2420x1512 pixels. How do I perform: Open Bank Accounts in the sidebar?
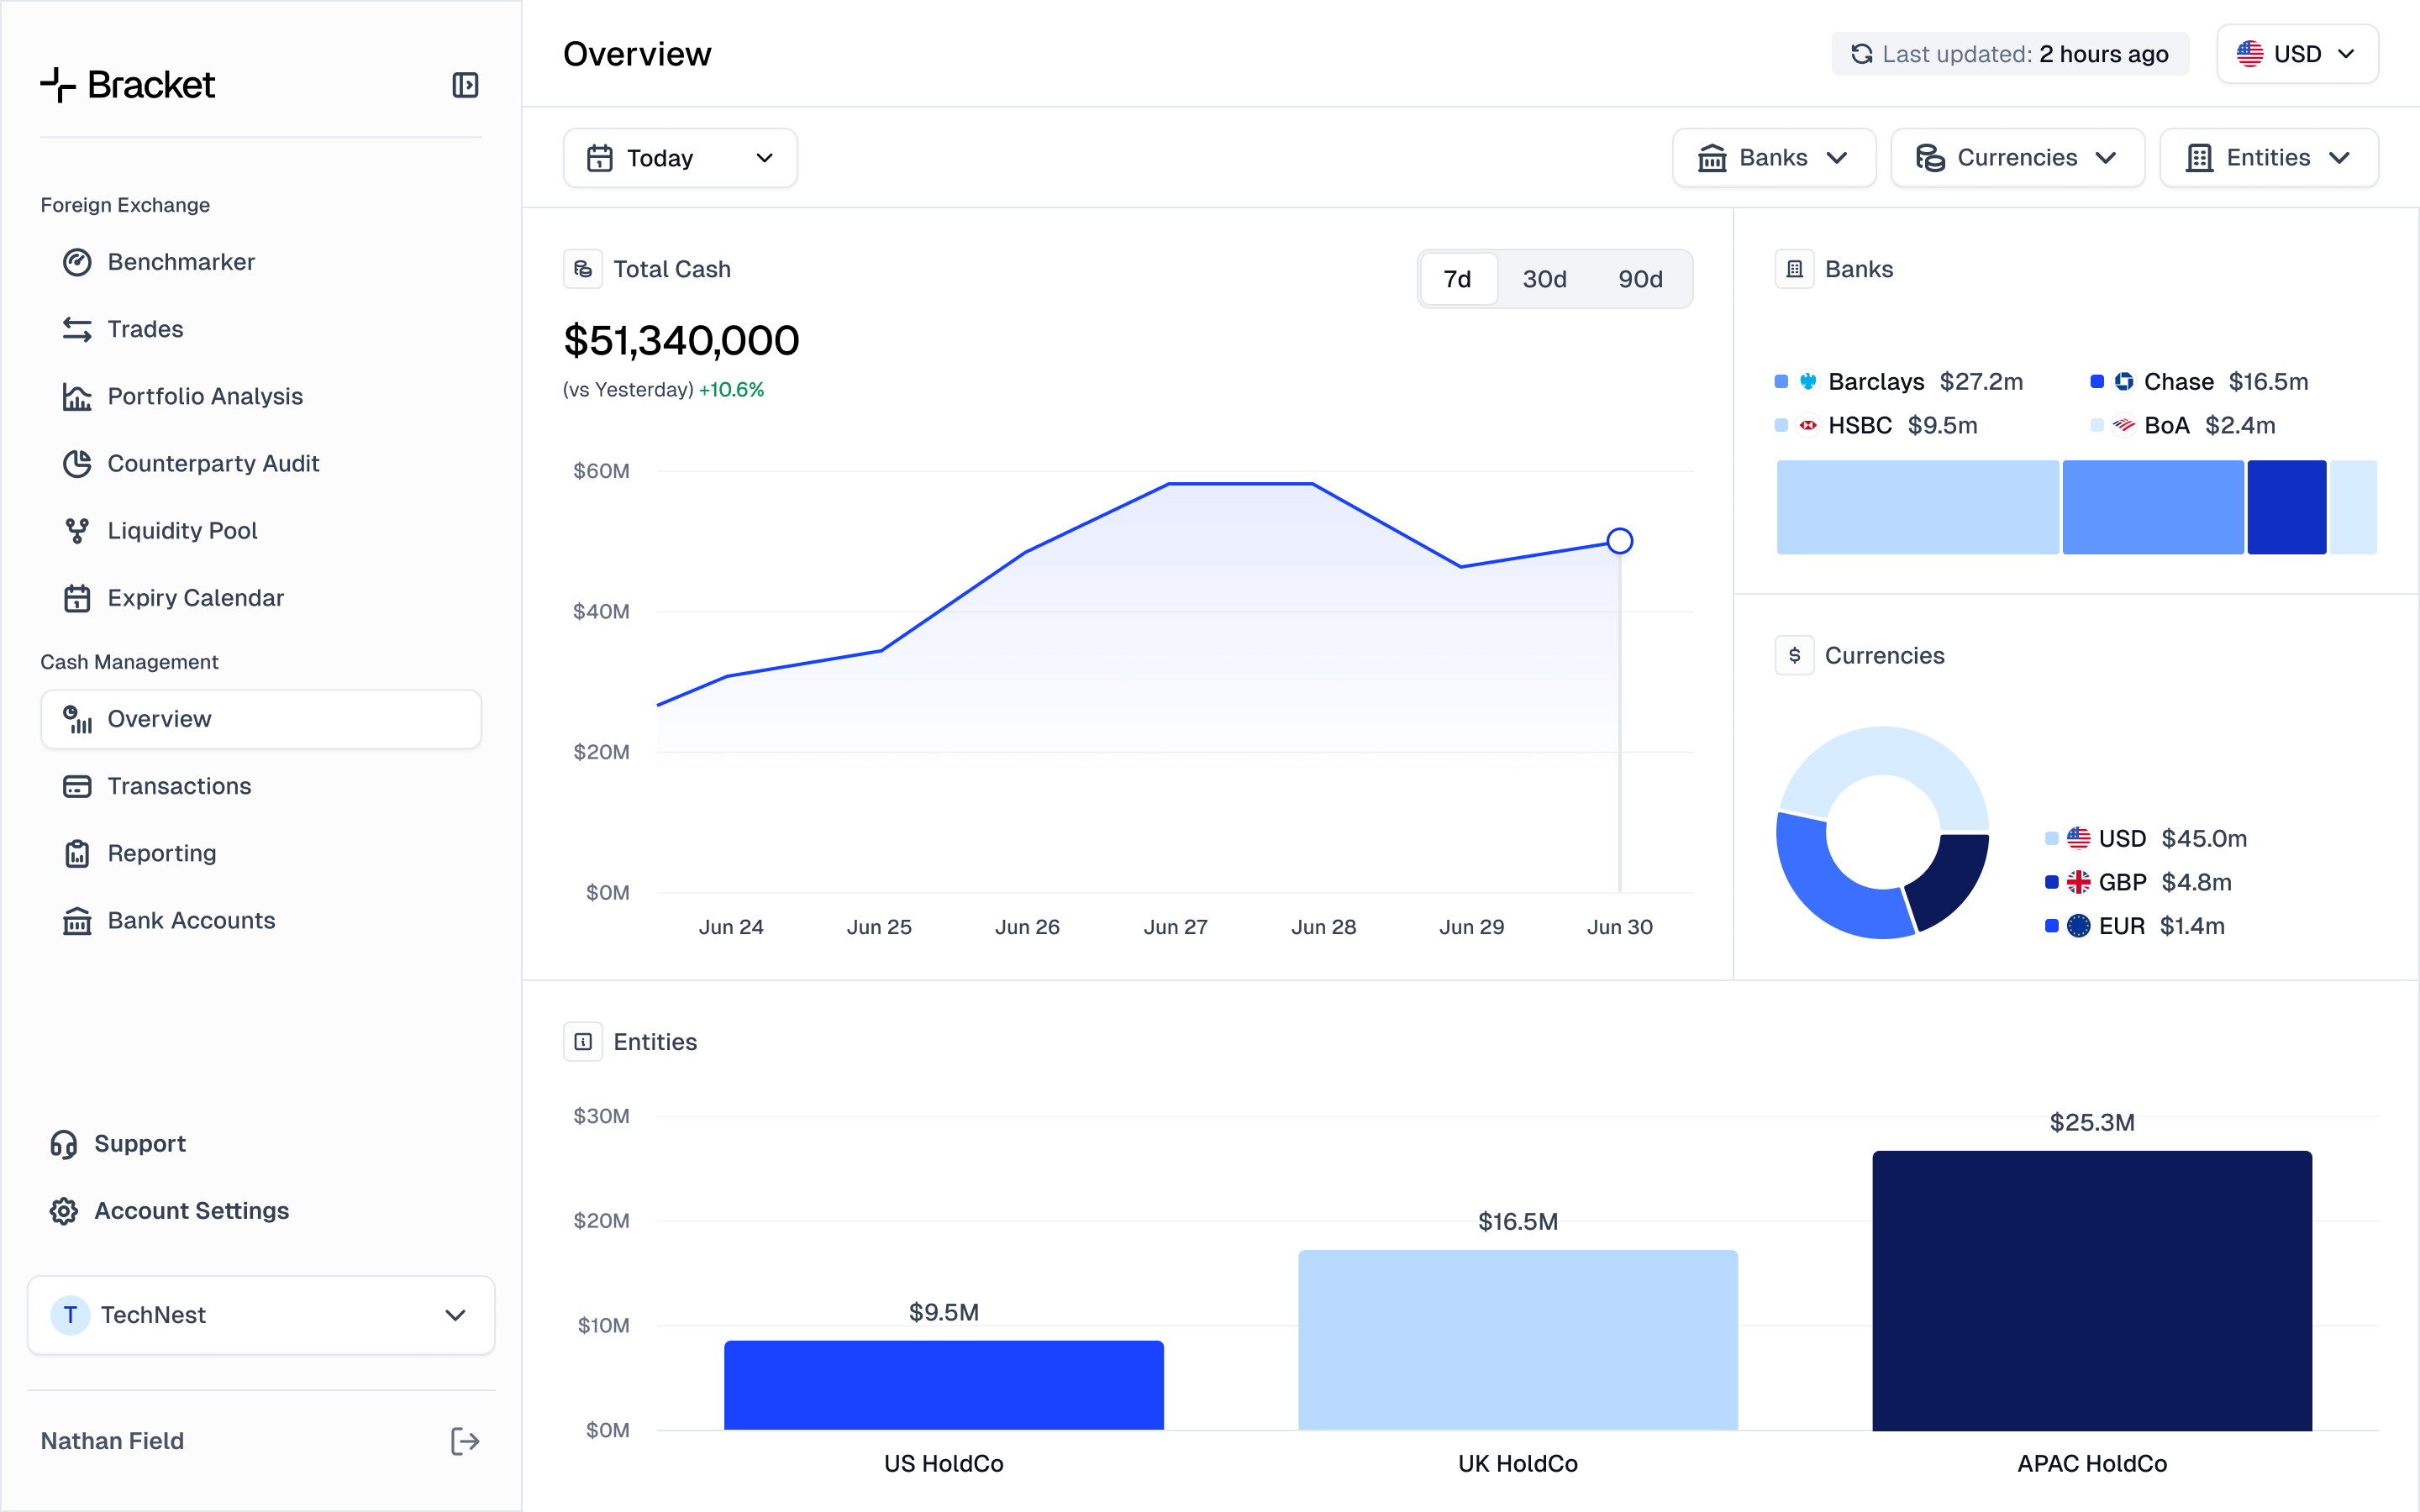(x=191, y=920)
